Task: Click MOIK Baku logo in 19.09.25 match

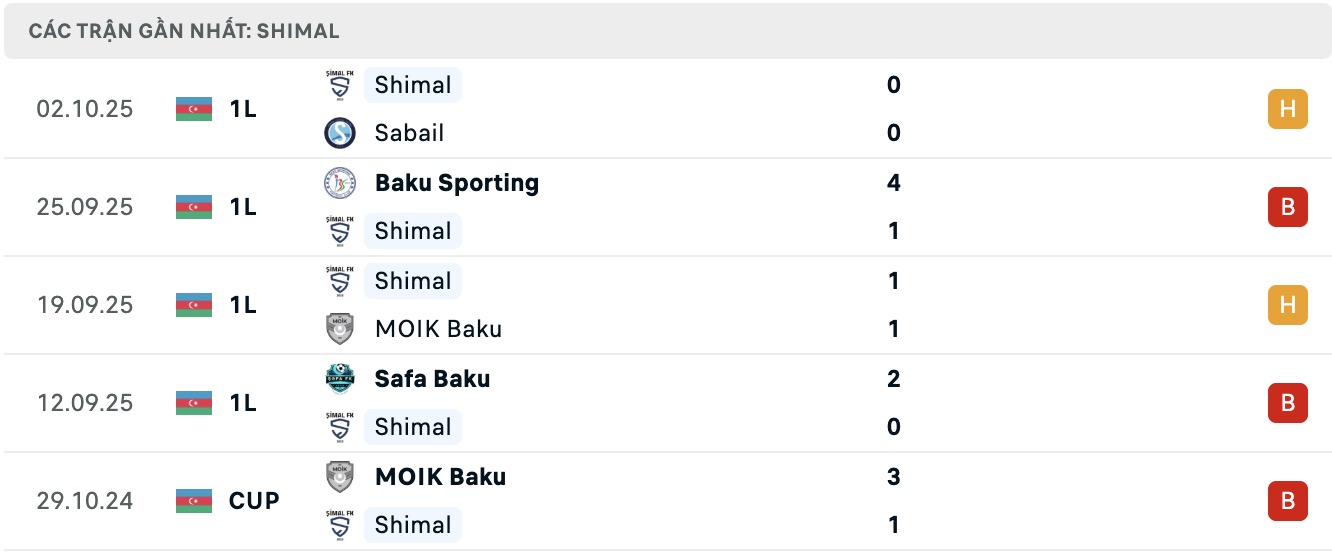Action: pyautogui.click(x=341, y=329)
